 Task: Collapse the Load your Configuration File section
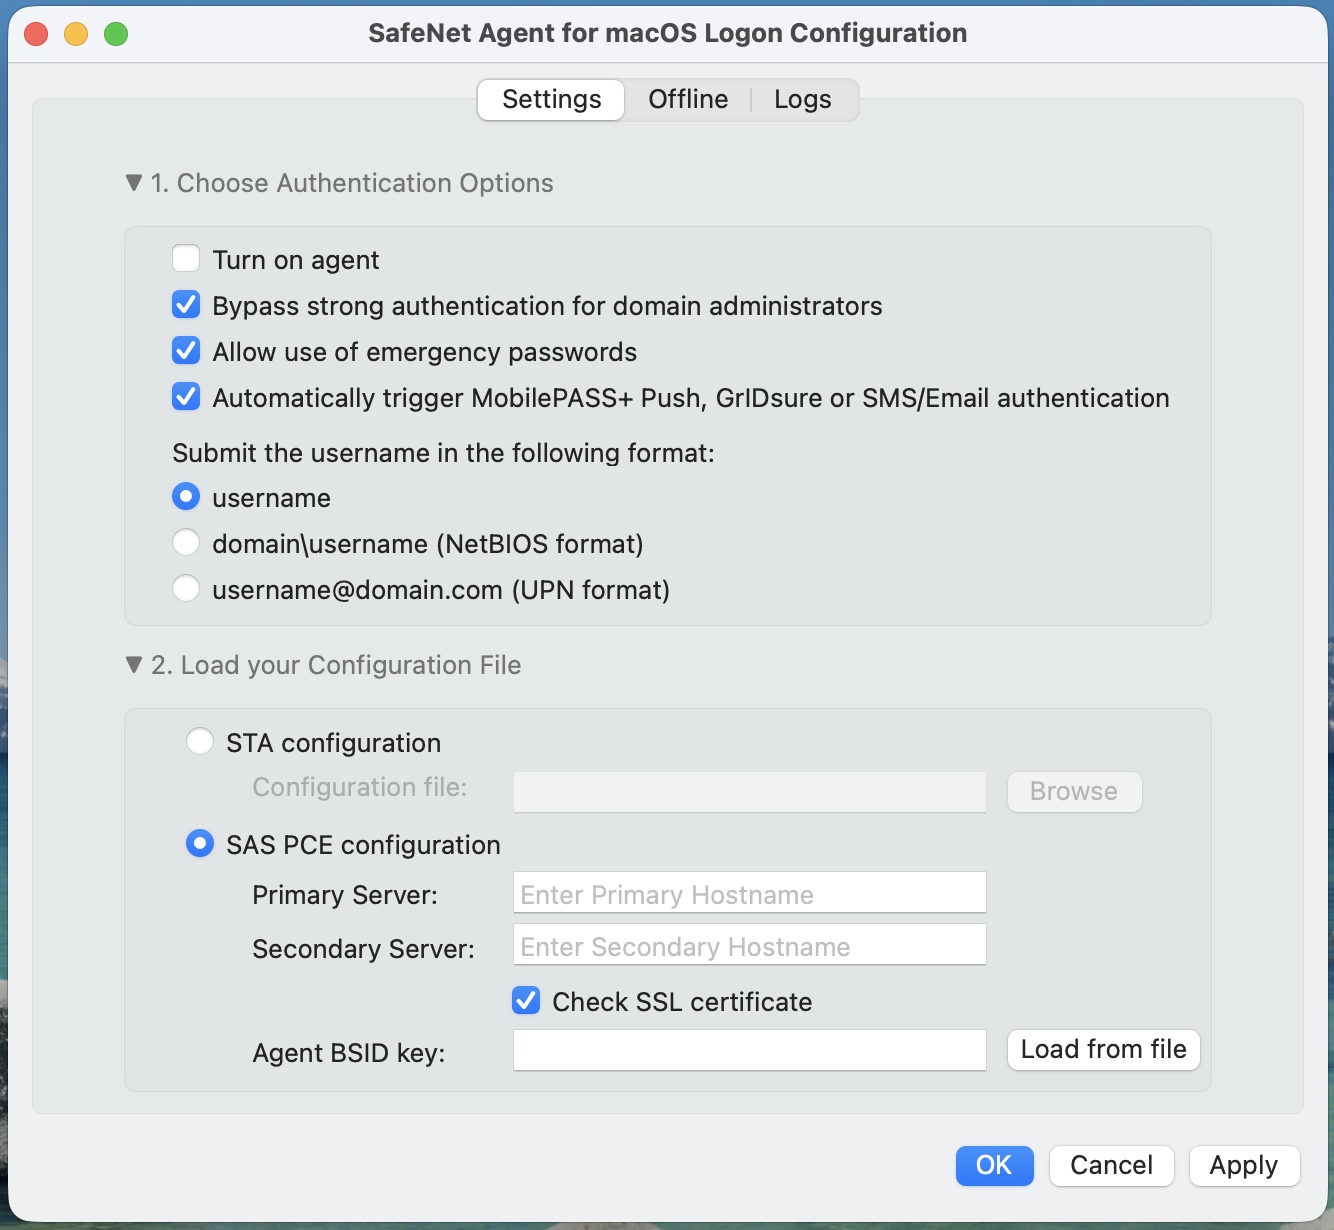tap(134, 665)
